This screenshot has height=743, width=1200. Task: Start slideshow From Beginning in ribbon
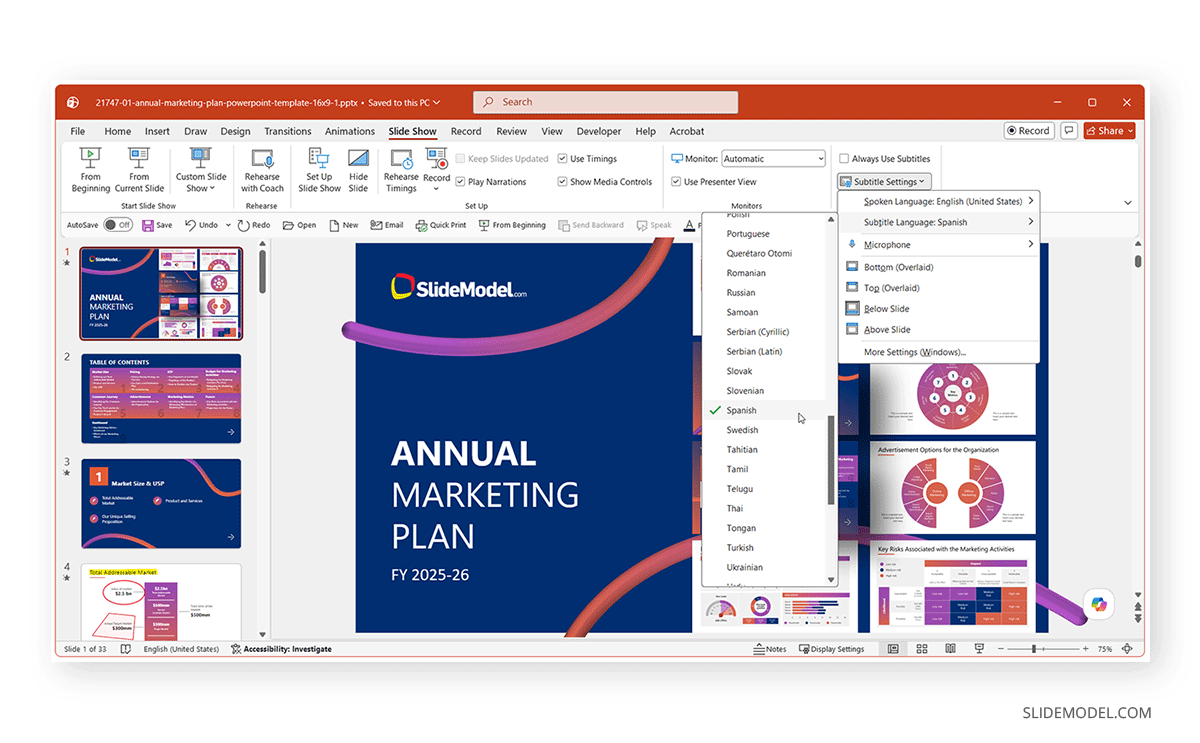point(91,169)
